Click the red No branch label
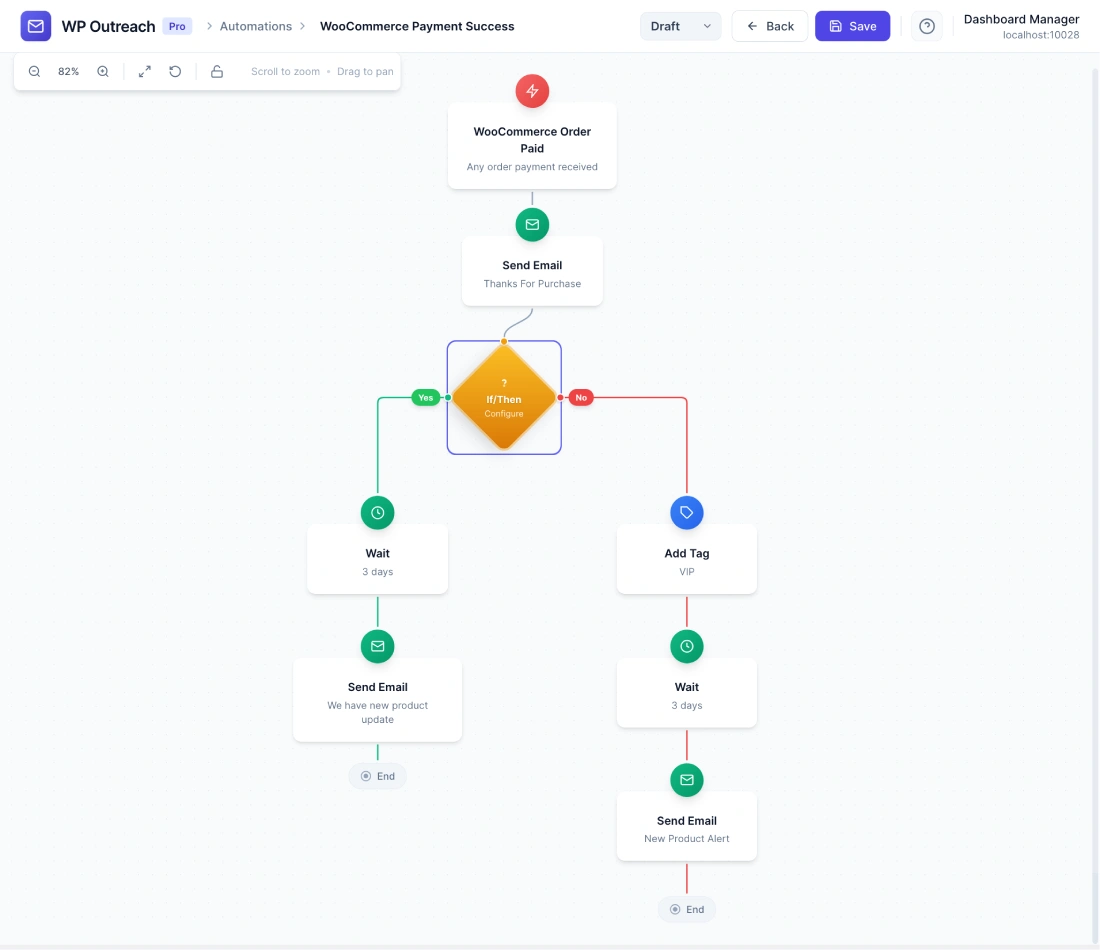This screenshot has width=1100, height=950. (x=581, y=398)
